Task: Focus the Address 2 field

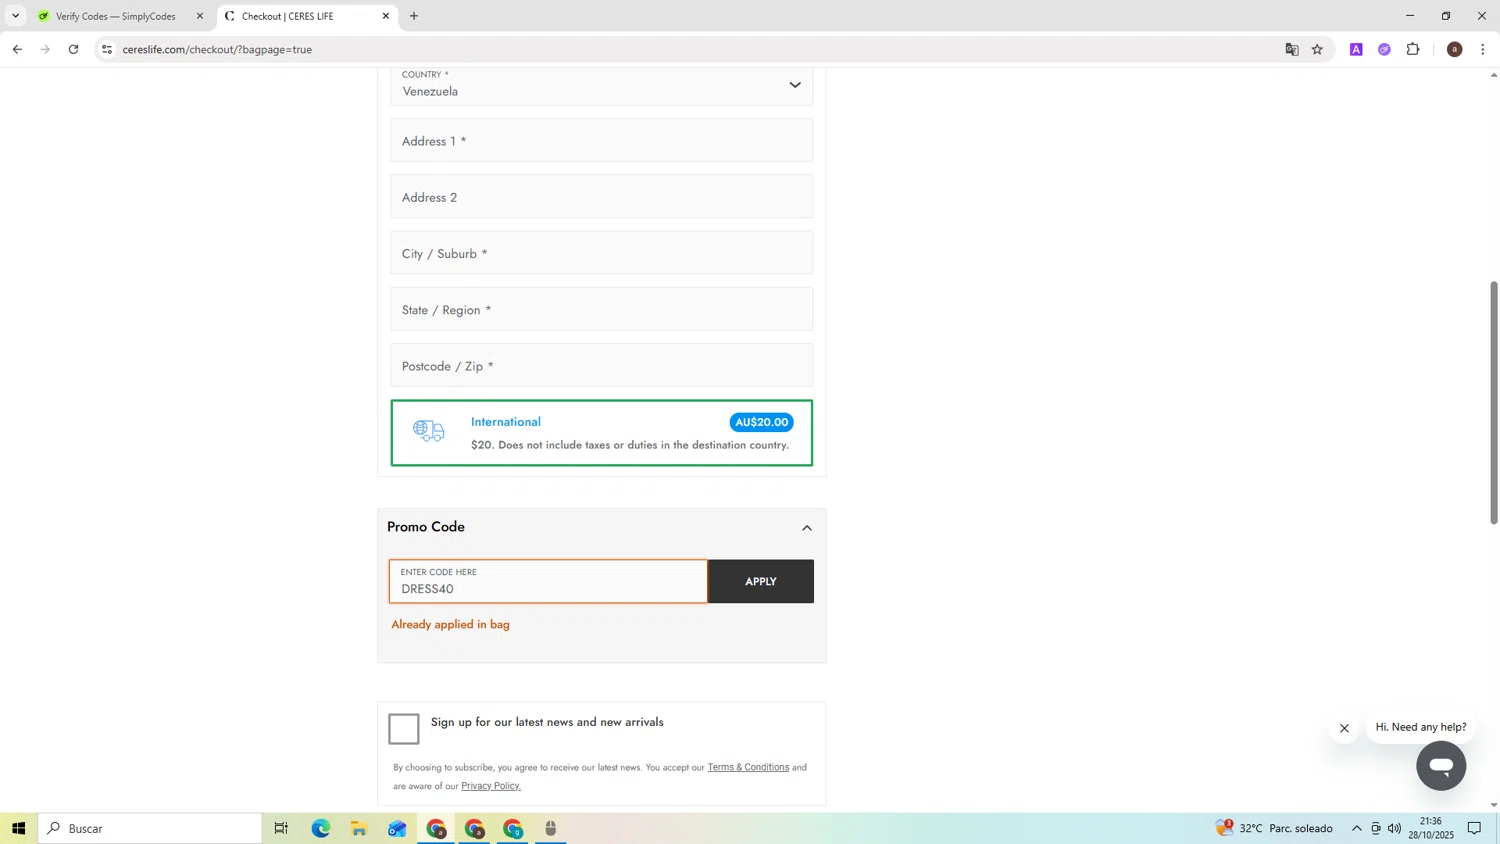Action: click(x=602, y=197)
